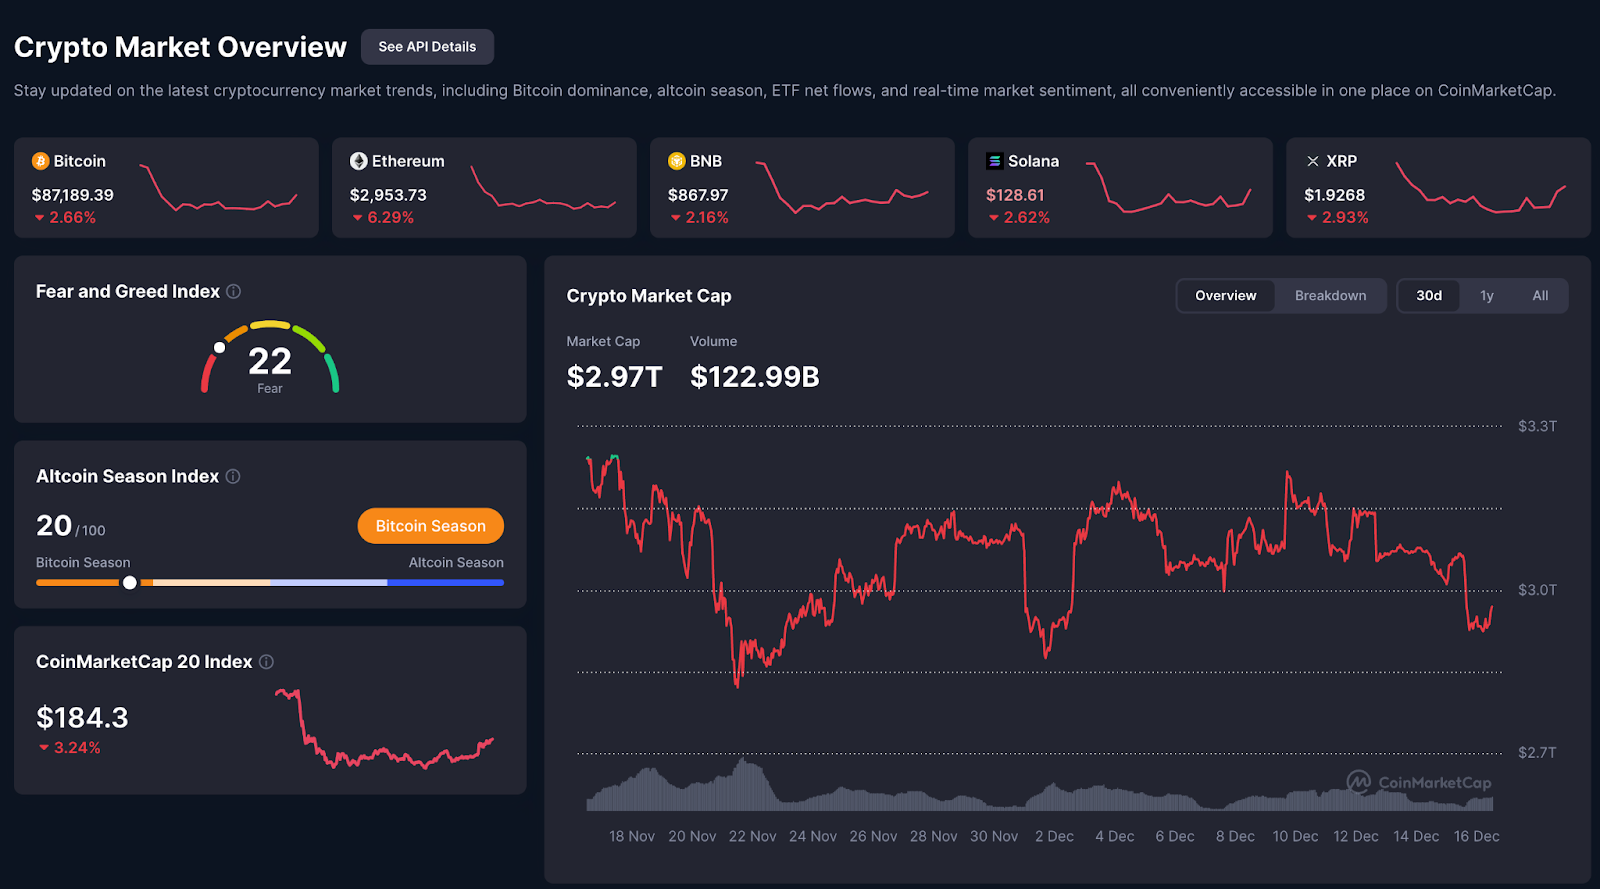Click the Solana logo icon
Viewport: 1600px width, 889px height.
[x=994, y=161]
